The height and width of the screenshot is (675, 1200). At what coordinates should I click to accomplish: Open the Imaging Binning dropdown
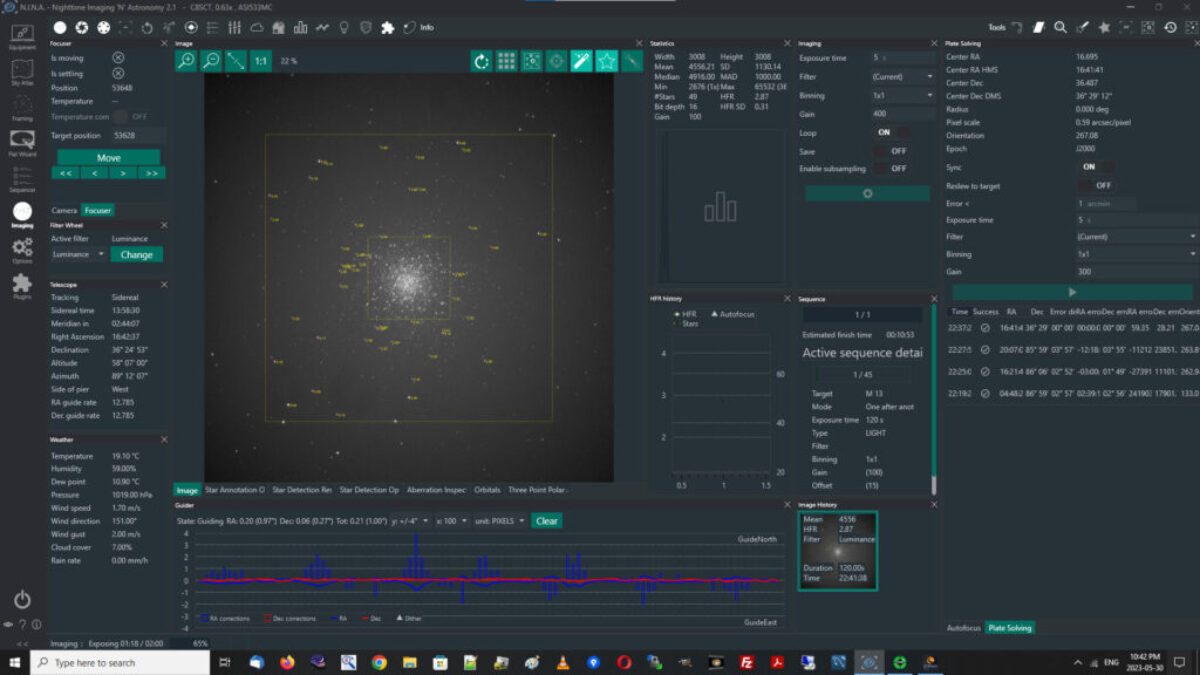click(902, 95)
